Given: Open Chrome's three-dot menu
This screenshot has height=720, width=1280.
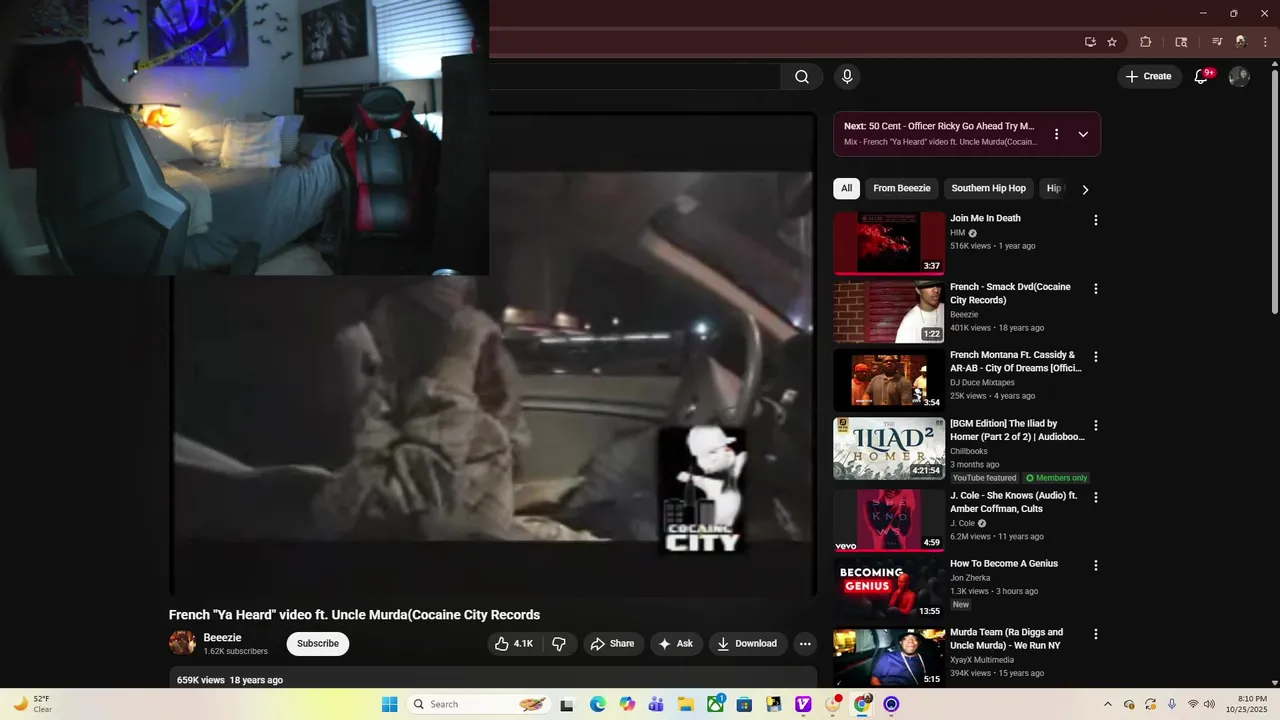Looking at the screenshot, I should (1265, 42).
